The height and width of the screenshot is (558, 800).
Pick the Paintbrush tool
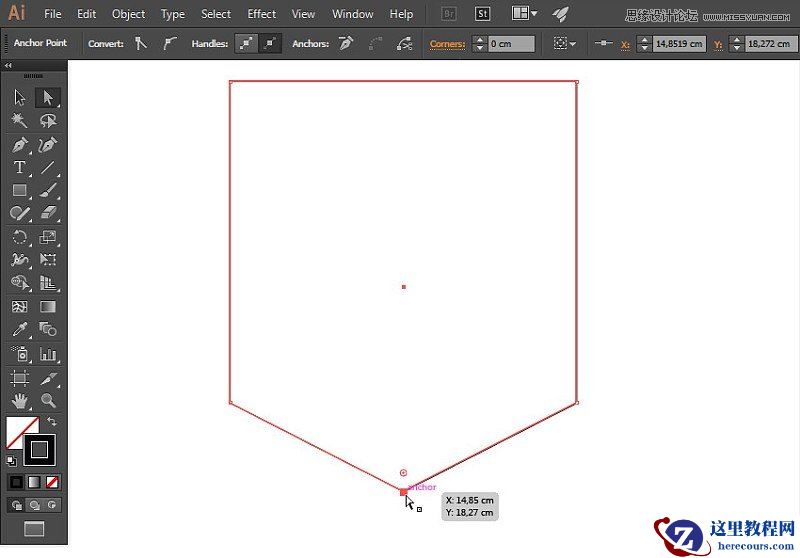pos(48,190)
